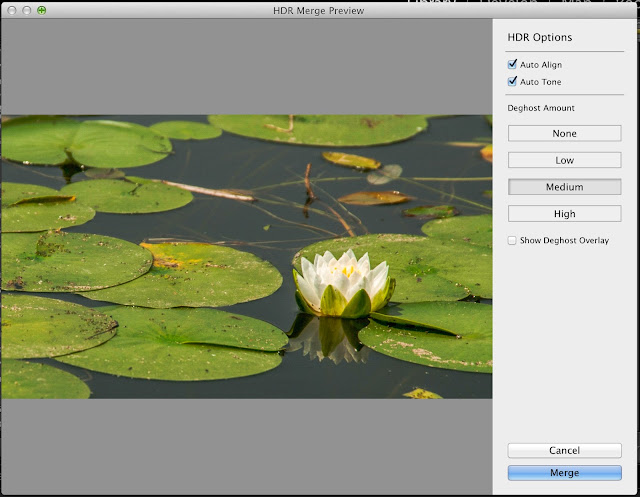
Task: Choose the Low deghost amount
Action: click(x=564, y=160)
